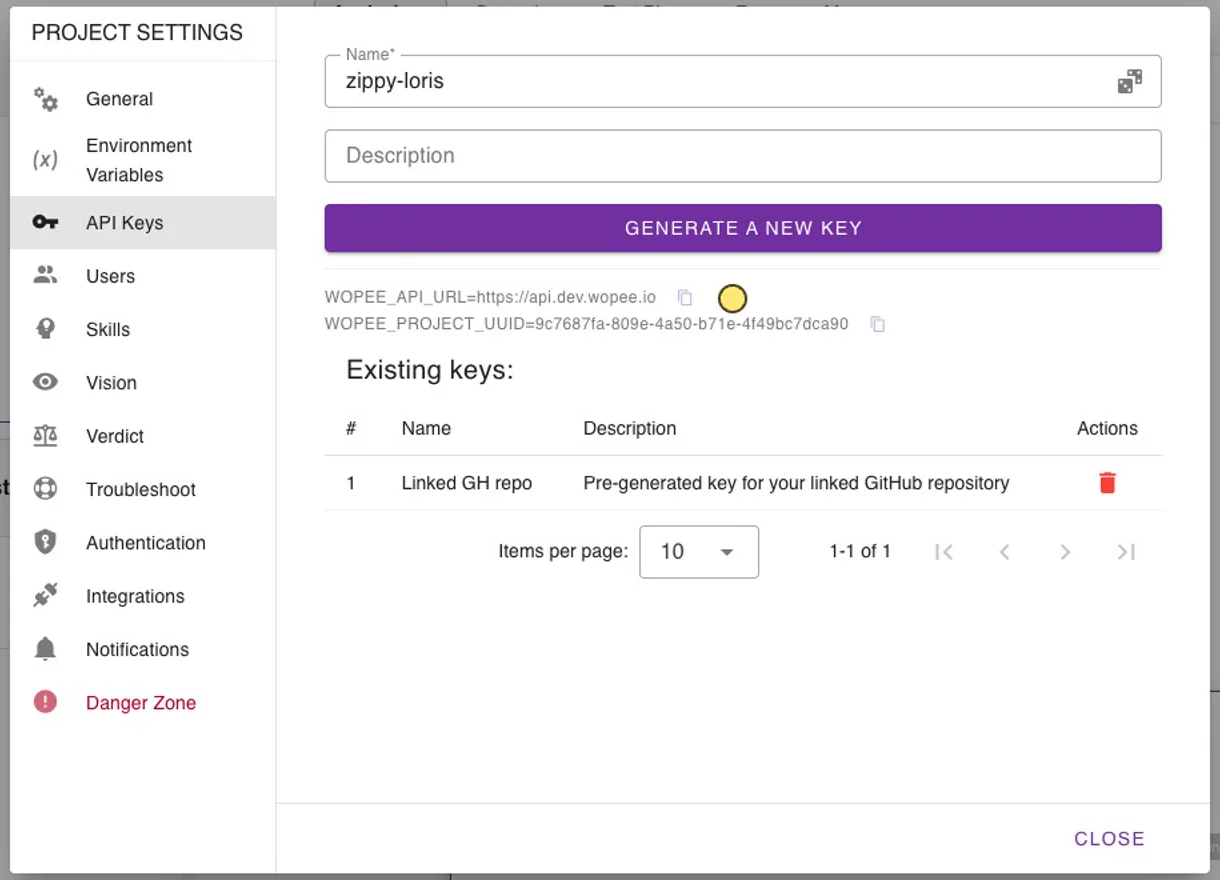Click the Notifications bell icon
1220x880 pixels.
coord(45,649)
